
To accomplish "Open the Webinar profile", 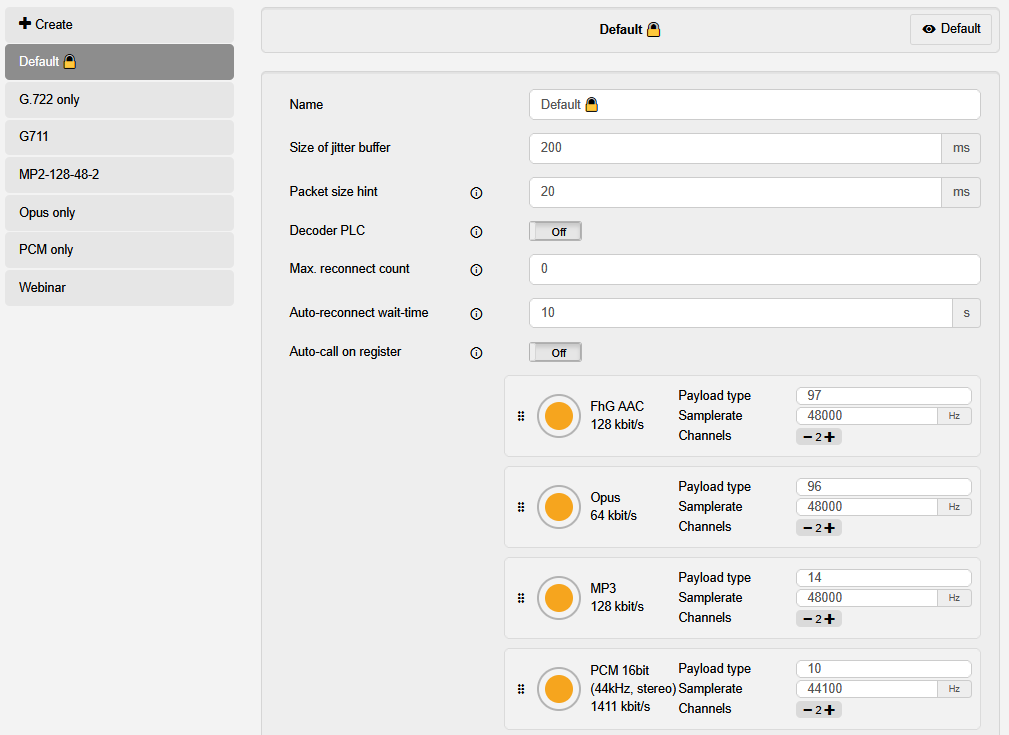I will pos(119,288).
